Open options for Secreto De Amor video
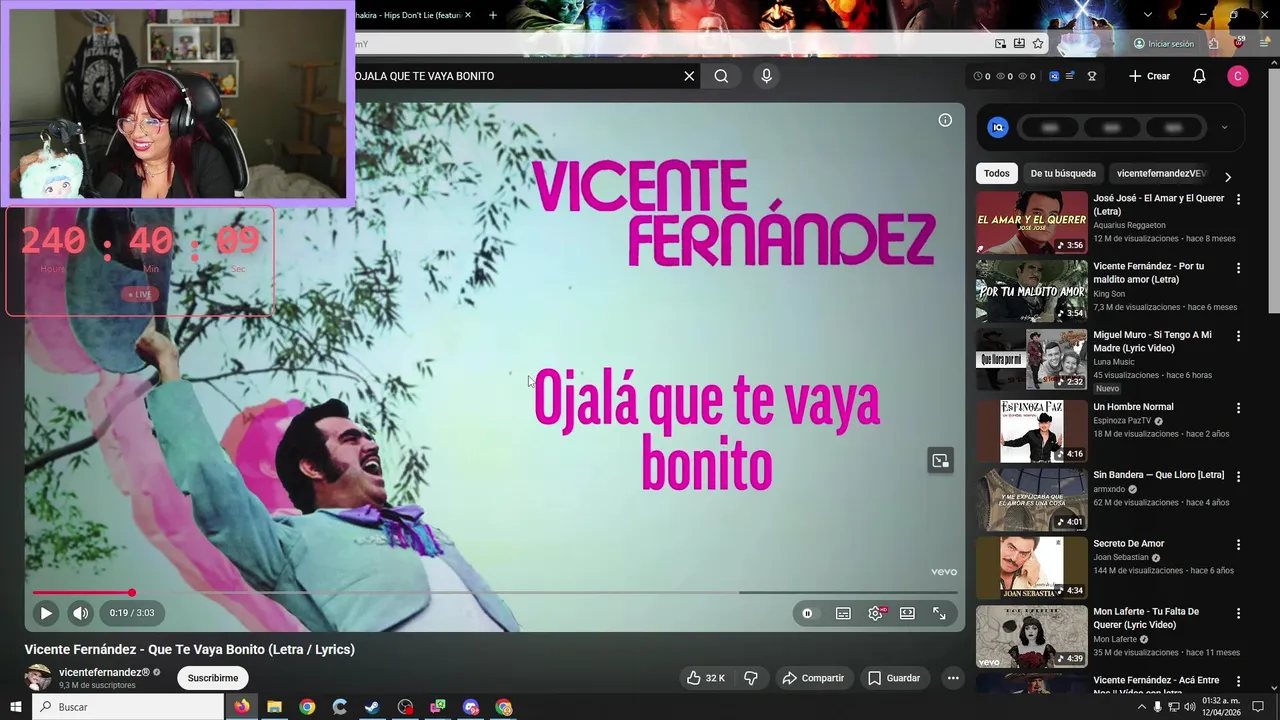Viewport: 1280px width, 720px height. click(x=1238, y=545)
